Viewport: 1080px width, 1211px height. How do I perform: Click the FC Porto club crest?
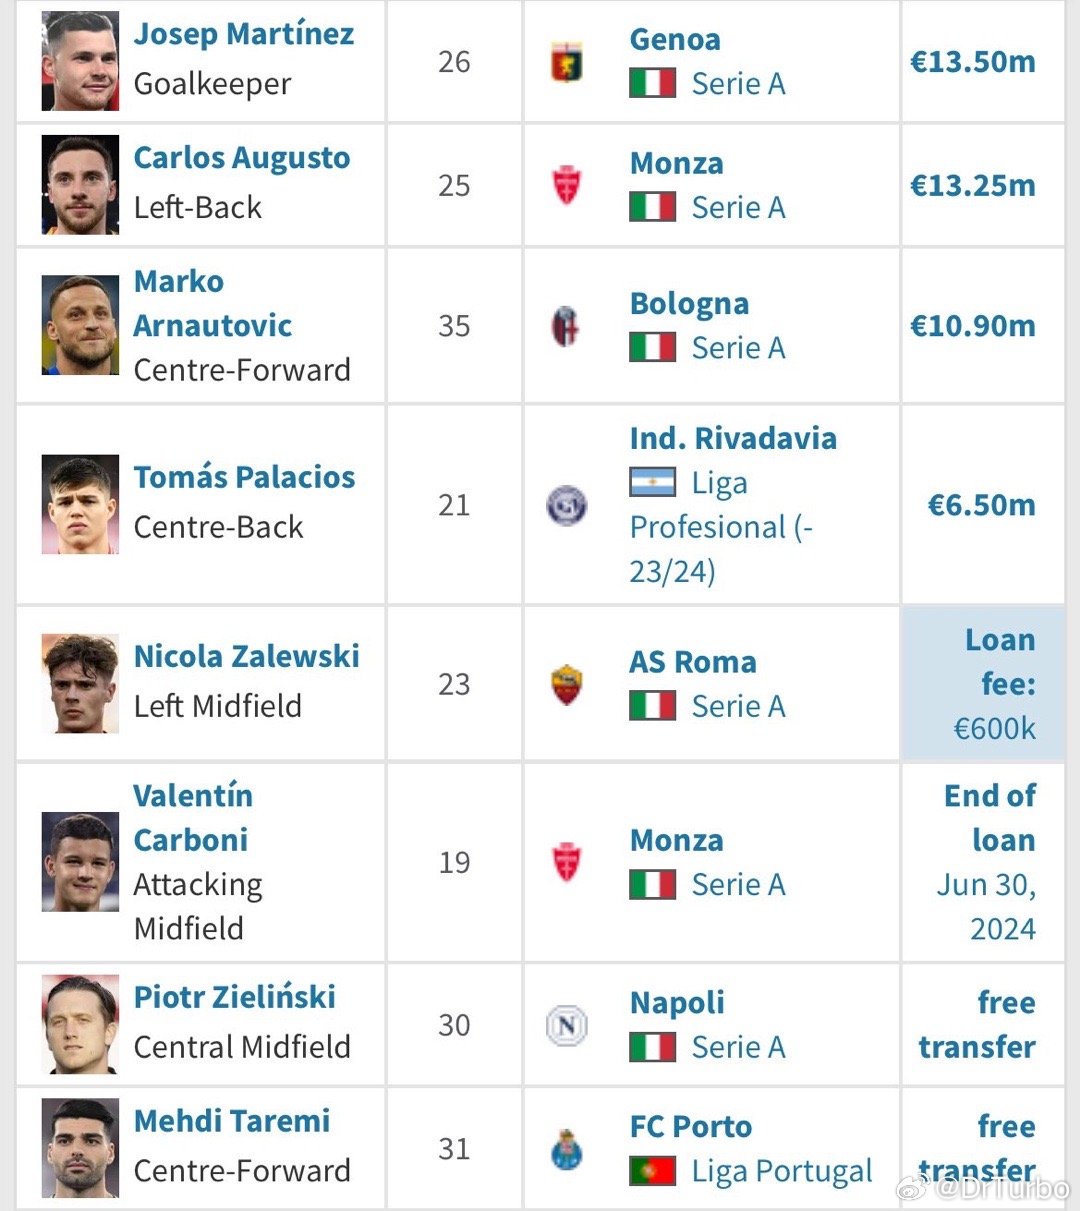[x=566, y=1149]
